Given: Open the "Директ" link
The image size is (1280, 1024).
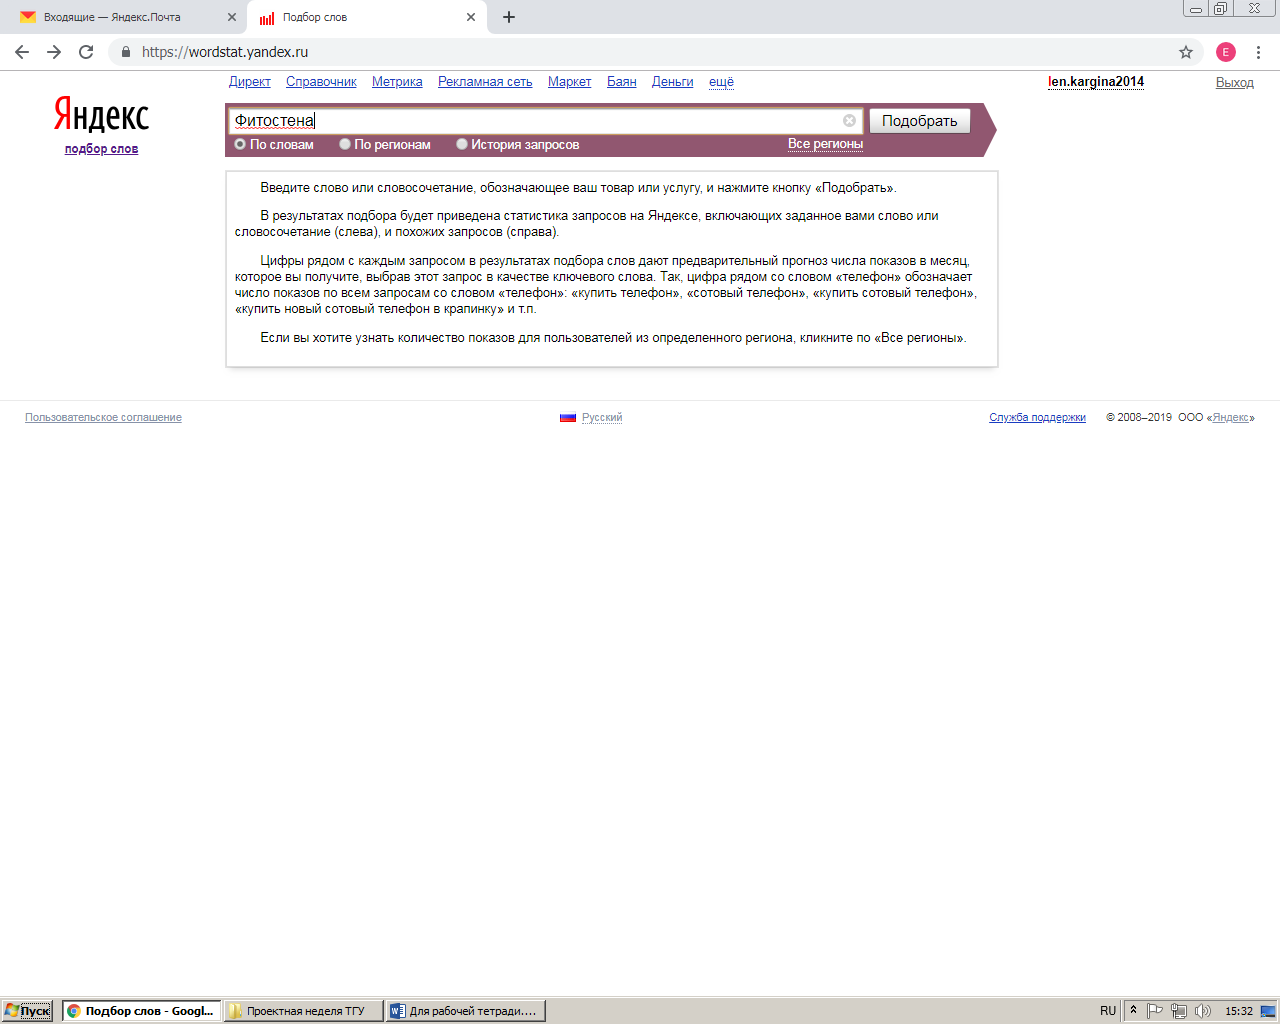Looking at the screenshot, I should click(249, 82).
